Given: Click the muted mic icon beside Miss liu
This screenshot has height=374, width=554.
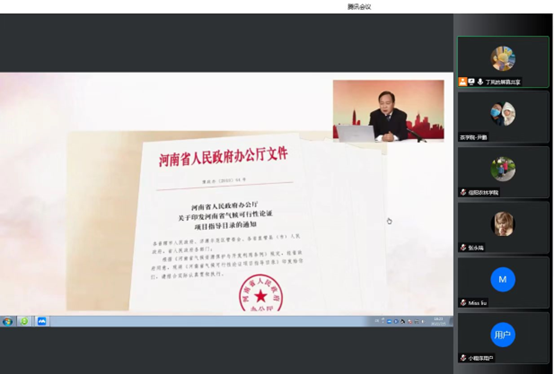Looking at the screenshot, I should pyautogui.click(x=463, y=303).
